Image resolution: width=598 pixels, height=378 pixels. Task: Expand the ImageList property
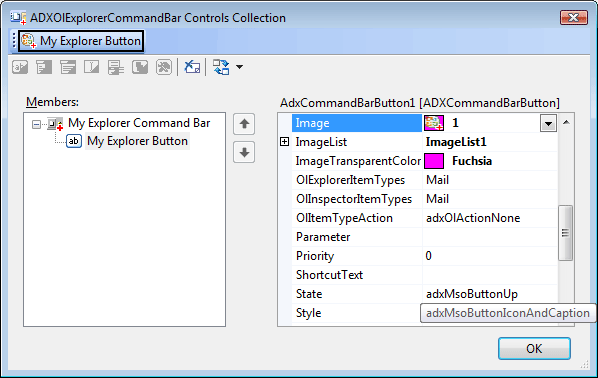(285, 142)
